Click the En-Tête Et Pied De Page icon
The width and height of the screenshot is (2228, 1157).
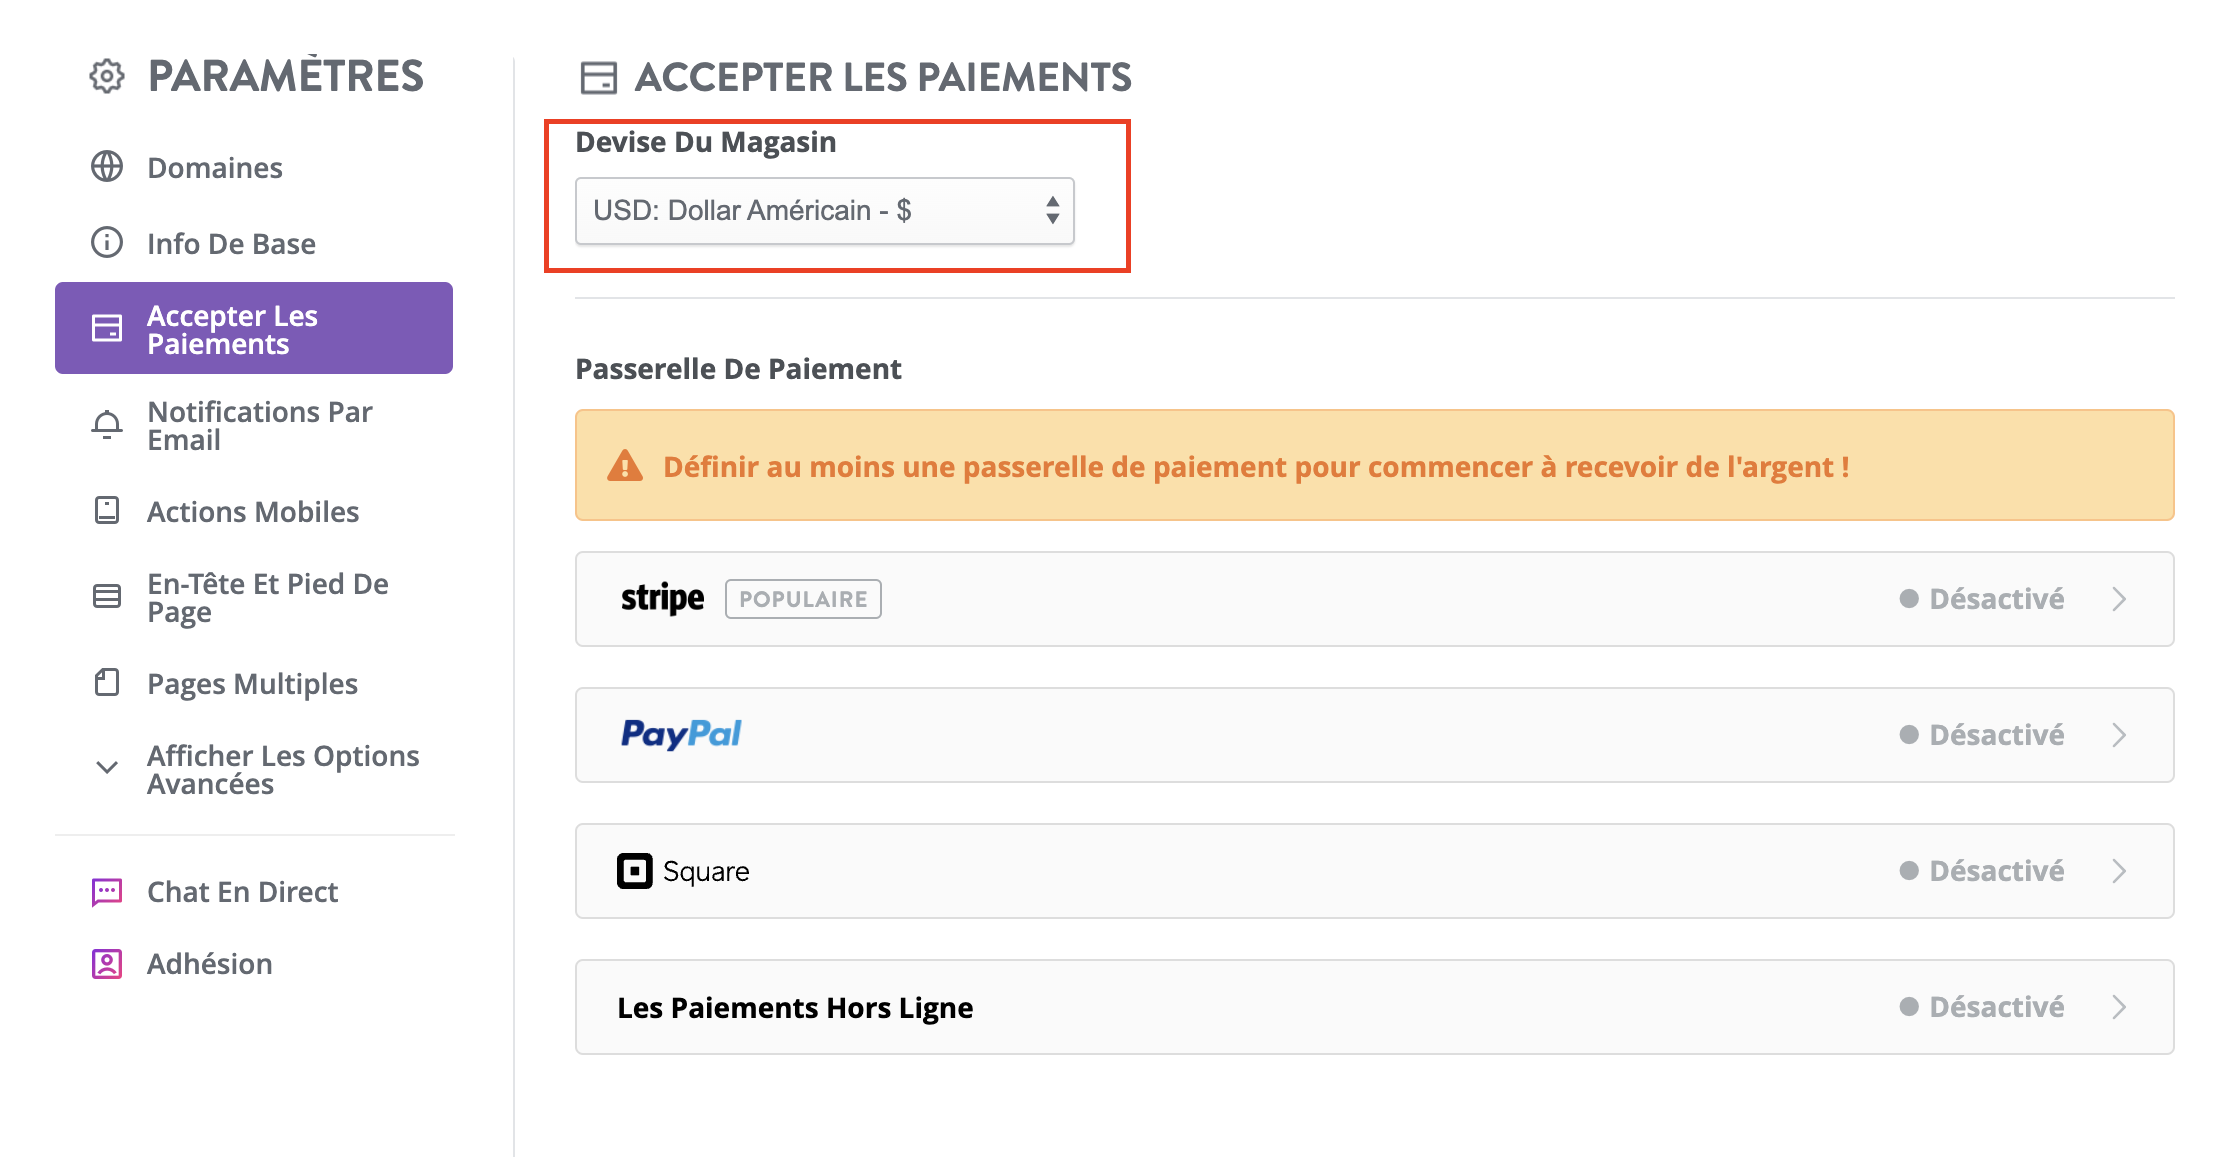pyautogui.click(x=107, y=597)
